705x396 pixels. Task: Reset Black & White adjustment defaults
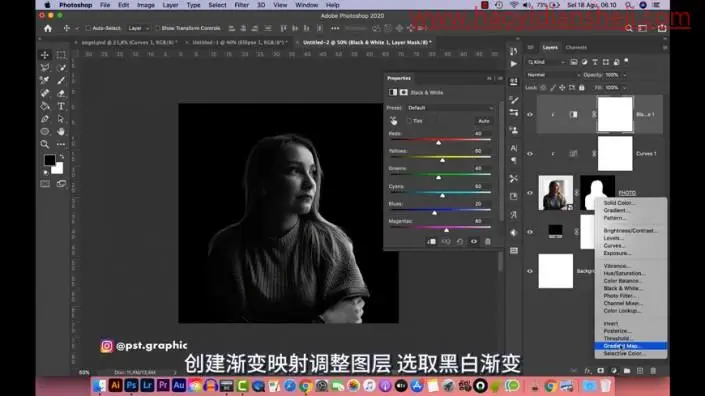460,241
